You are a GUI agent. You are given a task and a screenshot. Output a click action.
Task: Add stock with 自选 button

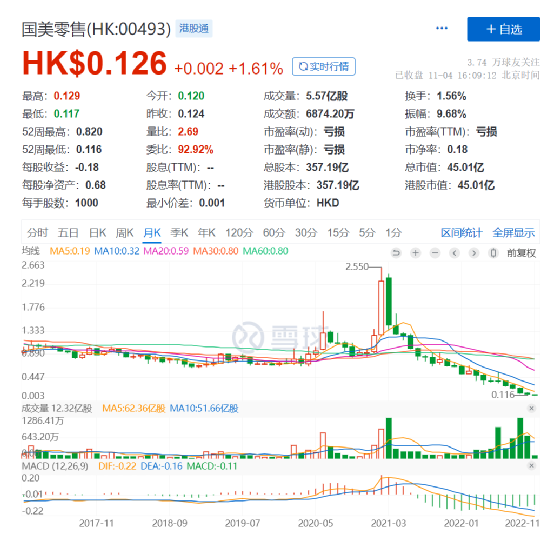(x=503, y=29)
